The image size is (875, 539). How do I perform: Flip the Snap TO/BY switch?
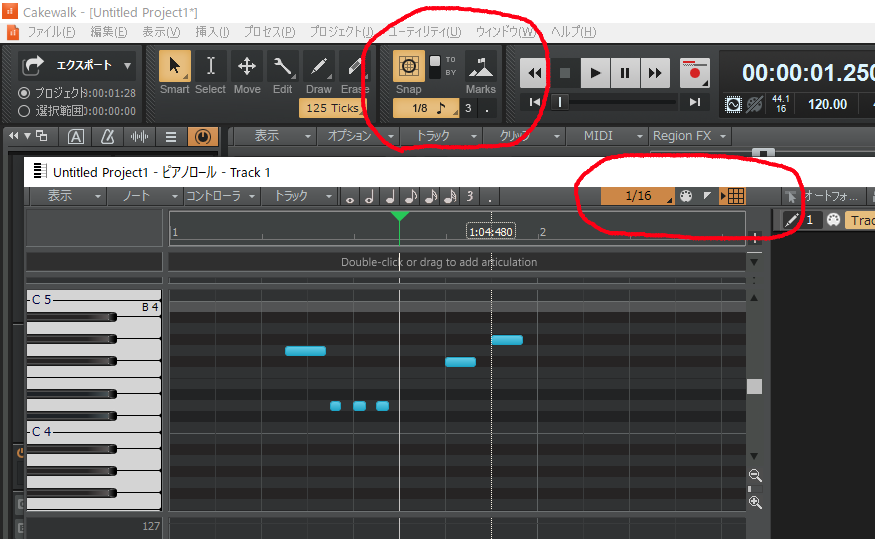(x=435, y=67)
